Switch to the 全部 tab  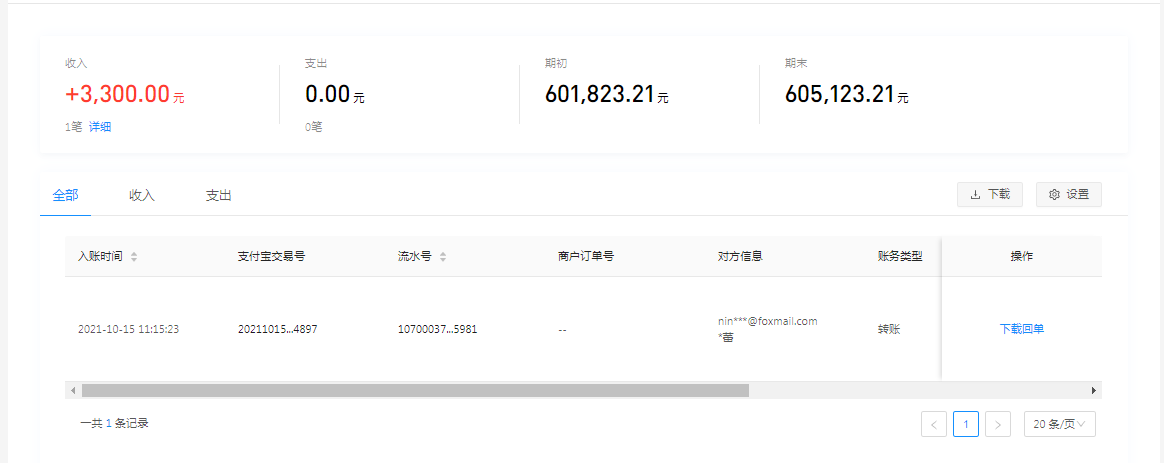click(x=65, y=196)
